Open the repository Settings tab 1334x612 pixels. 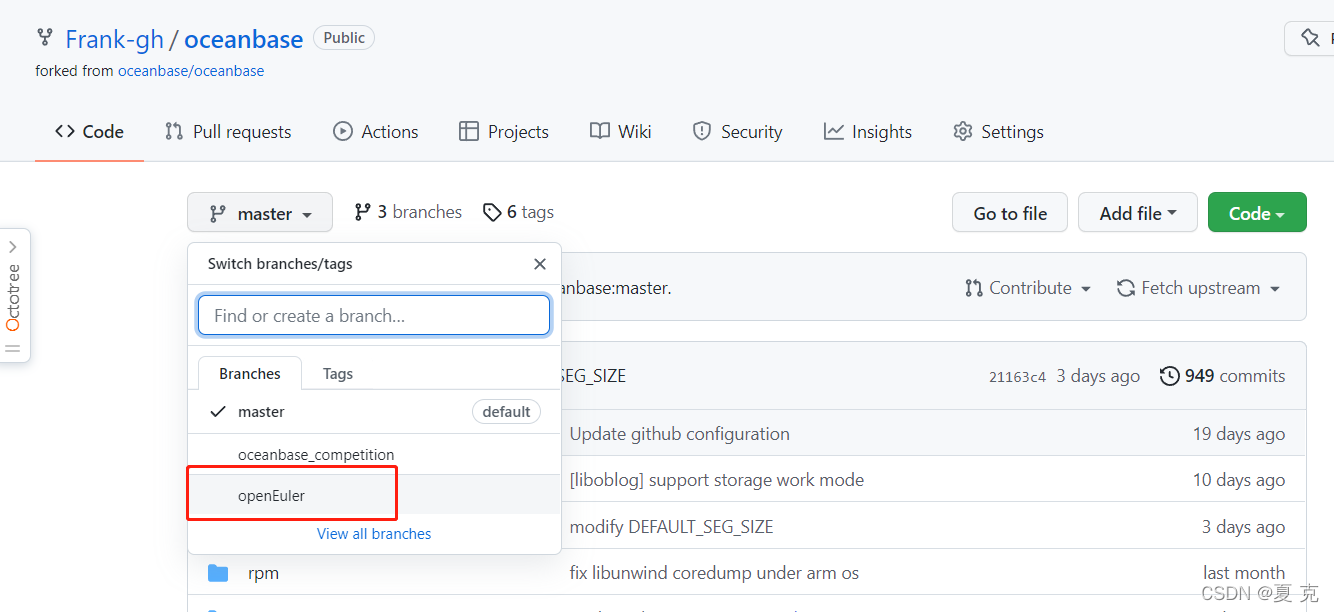coord(998,131)
